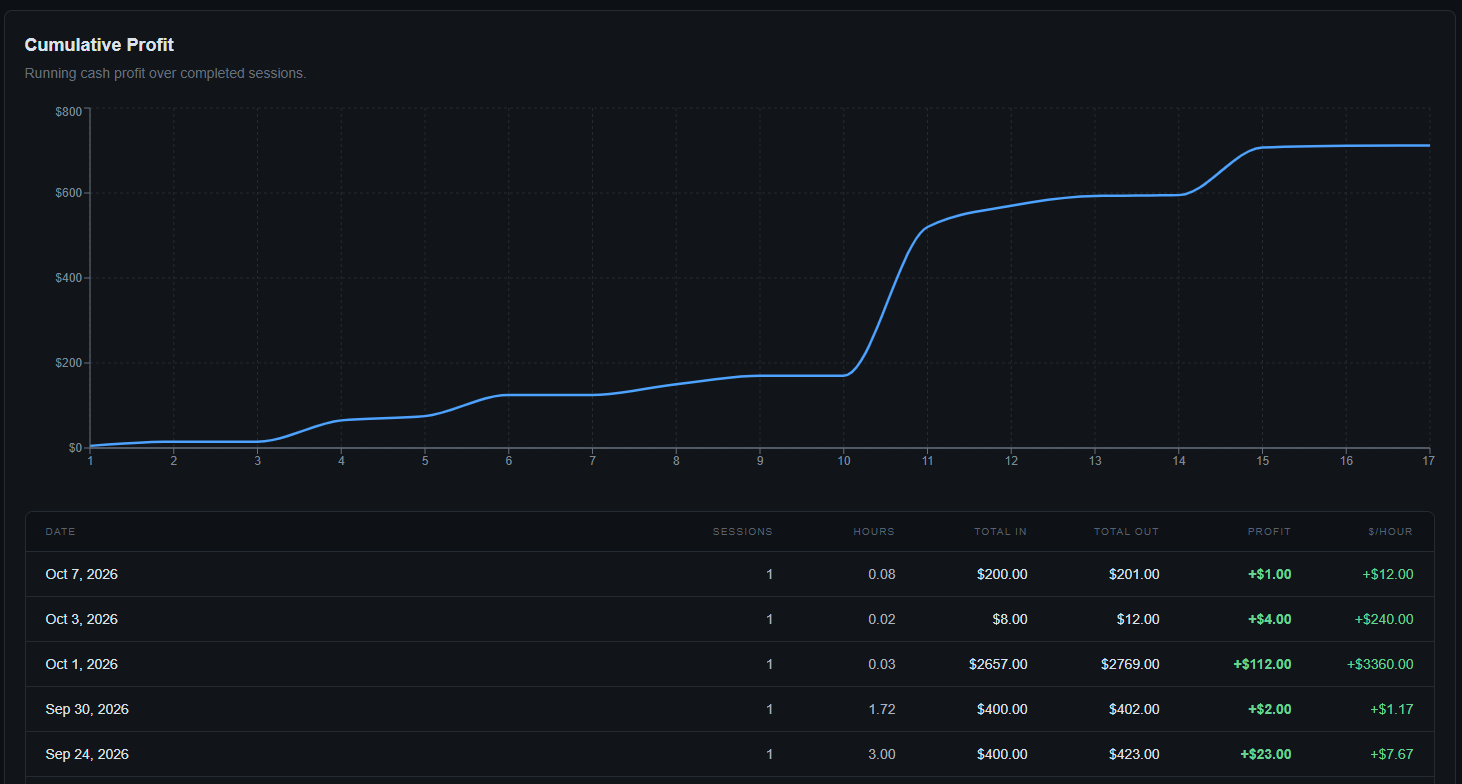
Task: Click the sessions count in the Oct 1 row
Action: (769, 664)
